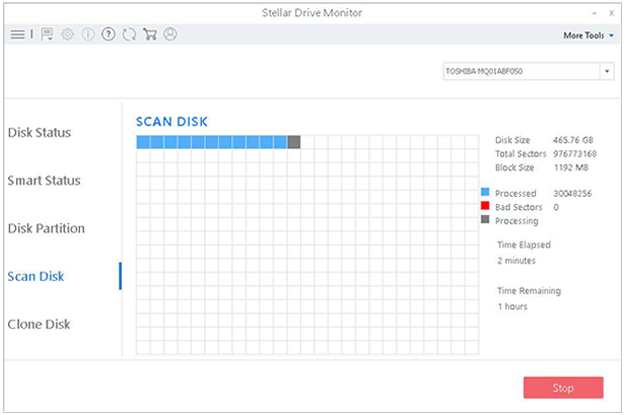The image size is (625, 415).
Task: Expand the More Tools dropdown
Action: pyautogui.click(x=588, y=35)
